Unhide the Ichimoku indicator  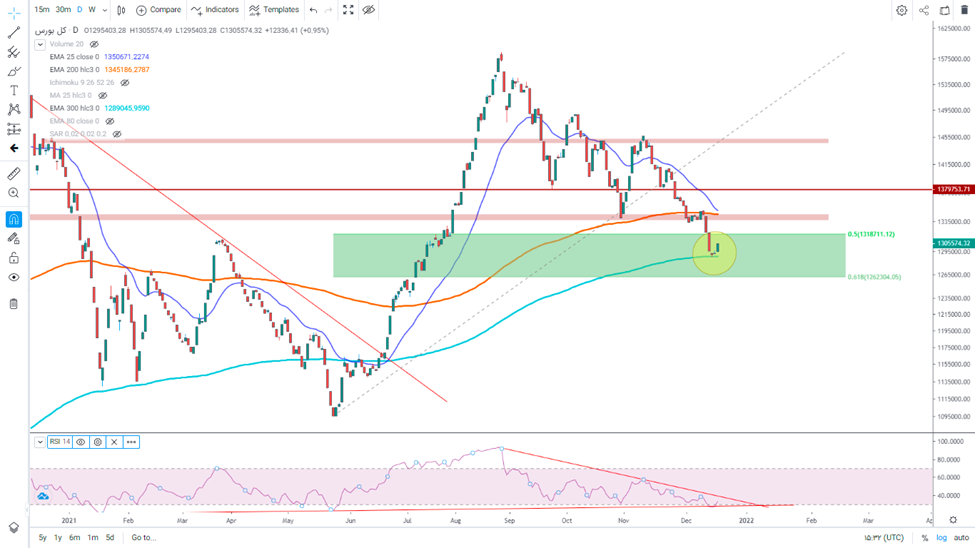point(125,83)
